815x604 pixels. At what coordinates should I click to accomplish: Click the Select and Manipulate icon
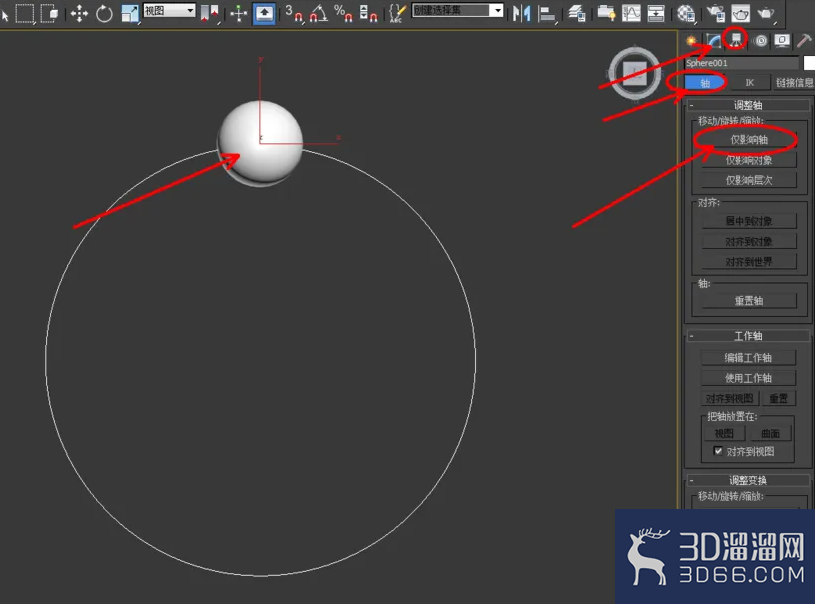(239, 13)
